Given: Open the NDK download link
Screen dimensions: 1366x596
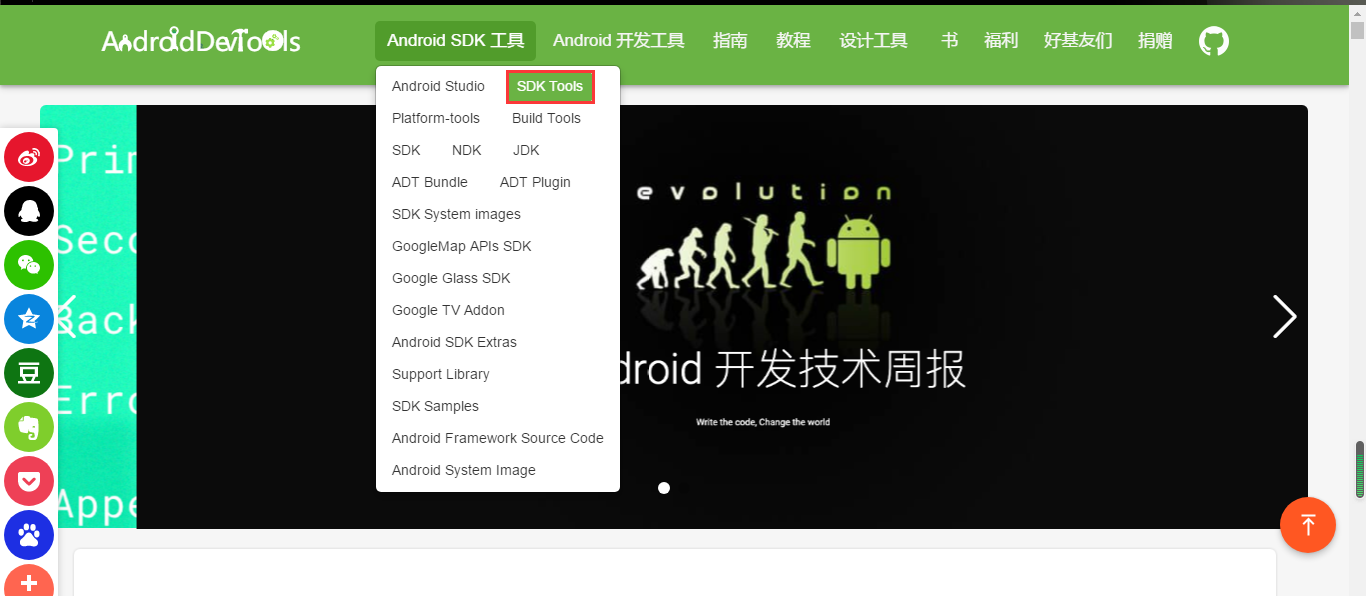Looking at the screenshot, I should pyautogui.click(x=466, y=150).
